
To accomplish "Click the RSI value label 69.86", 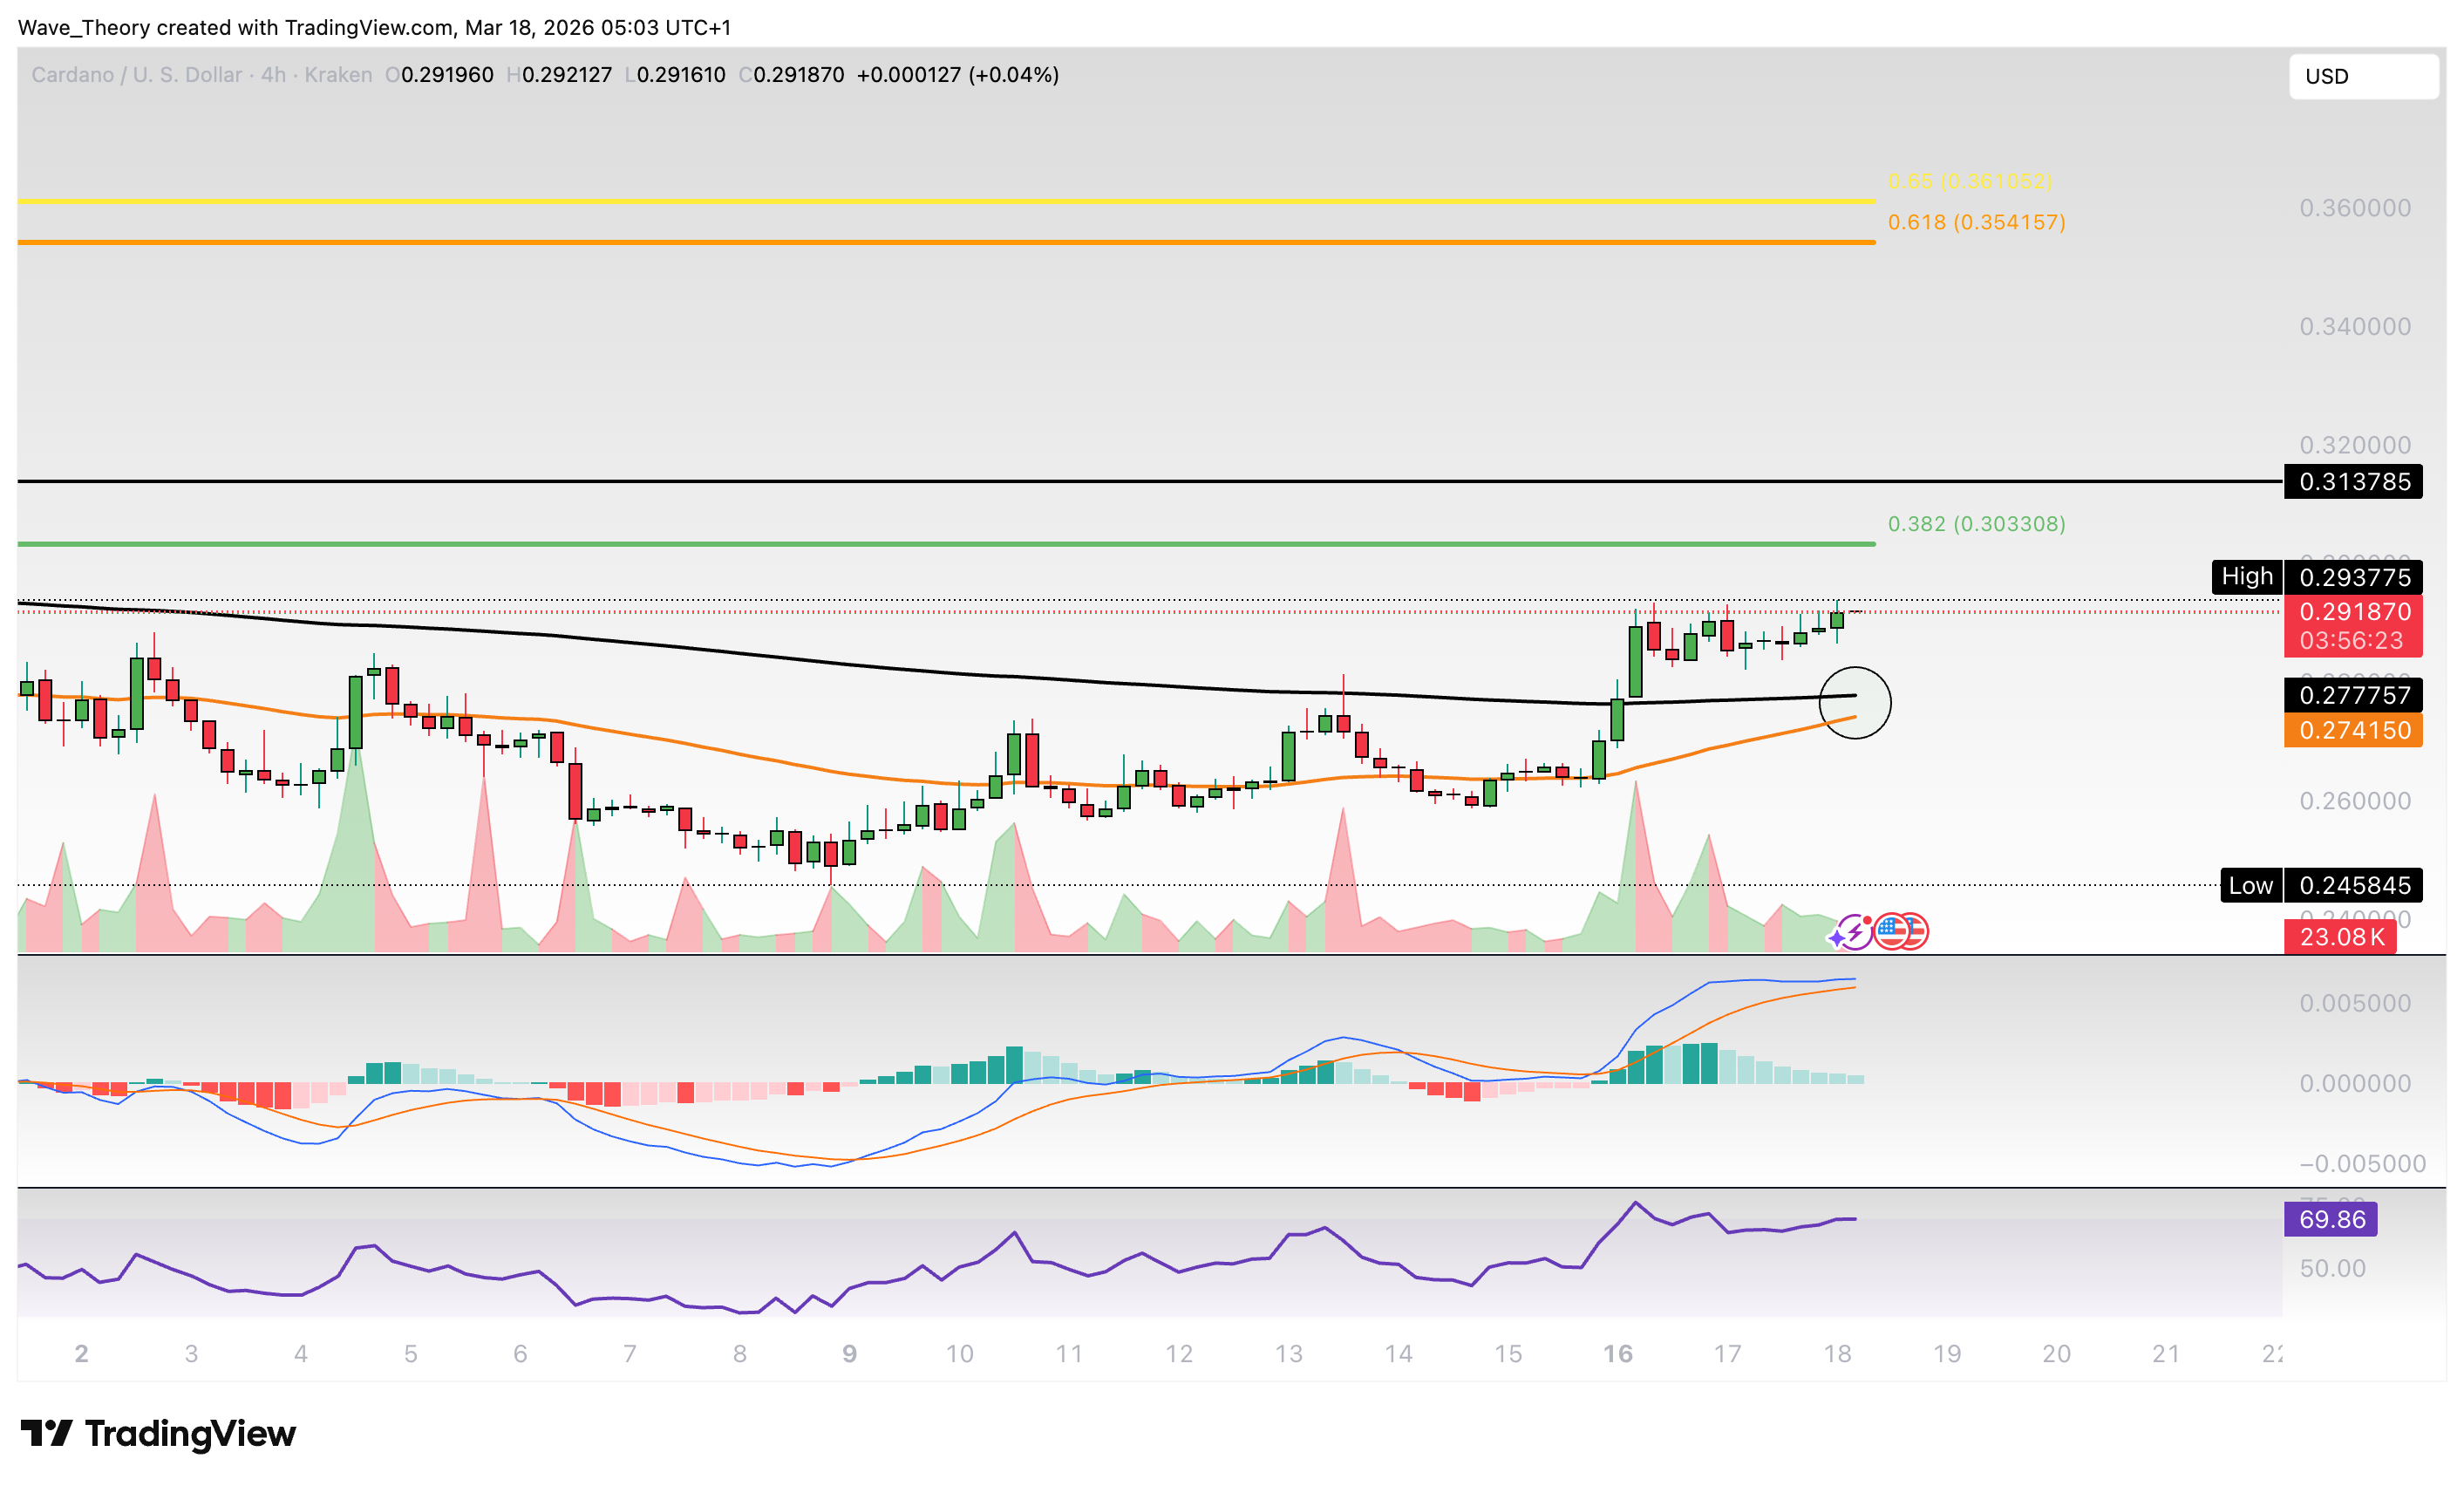I will click(x=2331, y=1219).
